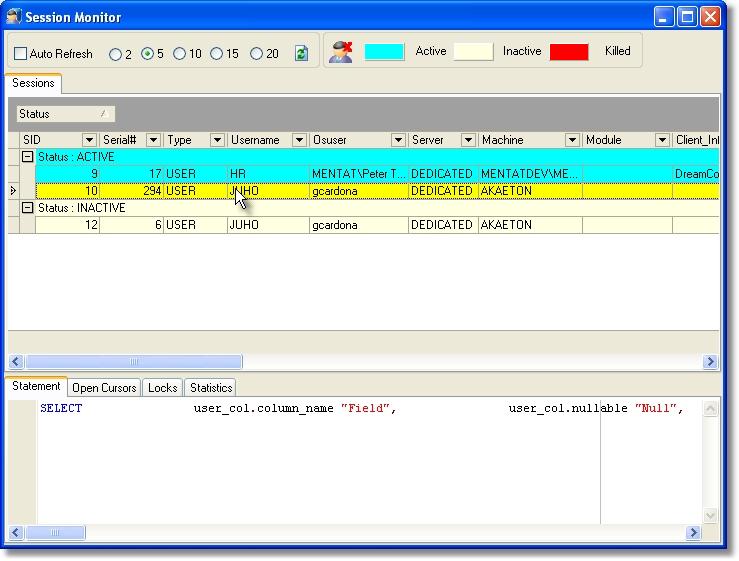Viewport: 739px width, 561px height.
Task: Switch to the Open Cursors tab
Action: coord(104,388)
